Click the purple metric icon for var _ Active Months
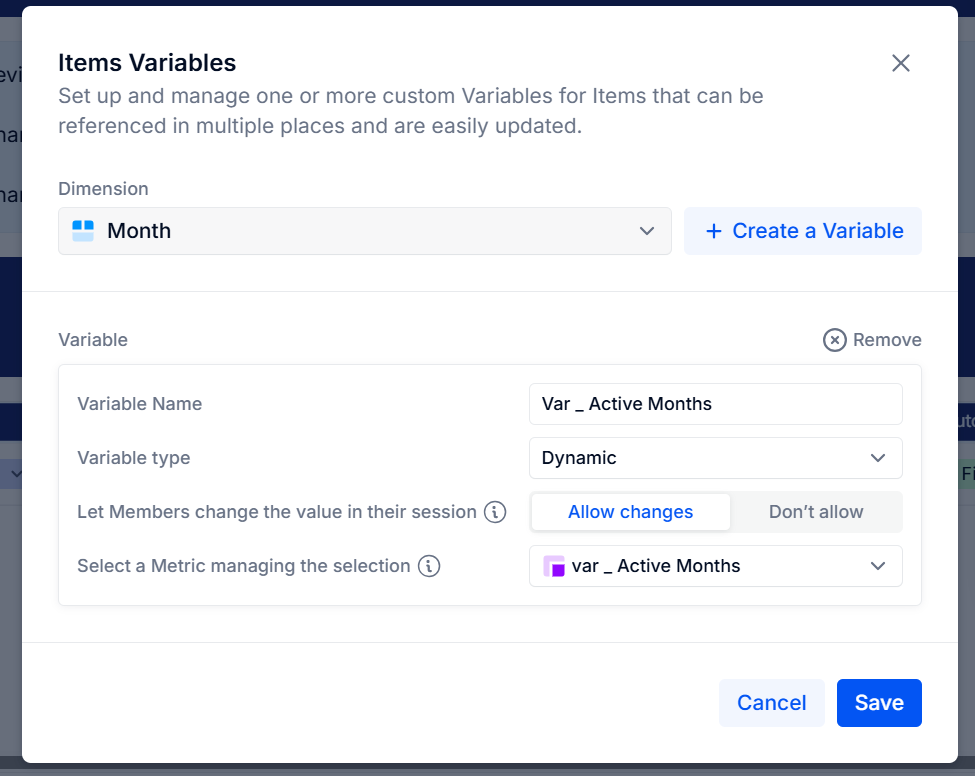This screenshot has height=776, width=975. click(554, 566)
